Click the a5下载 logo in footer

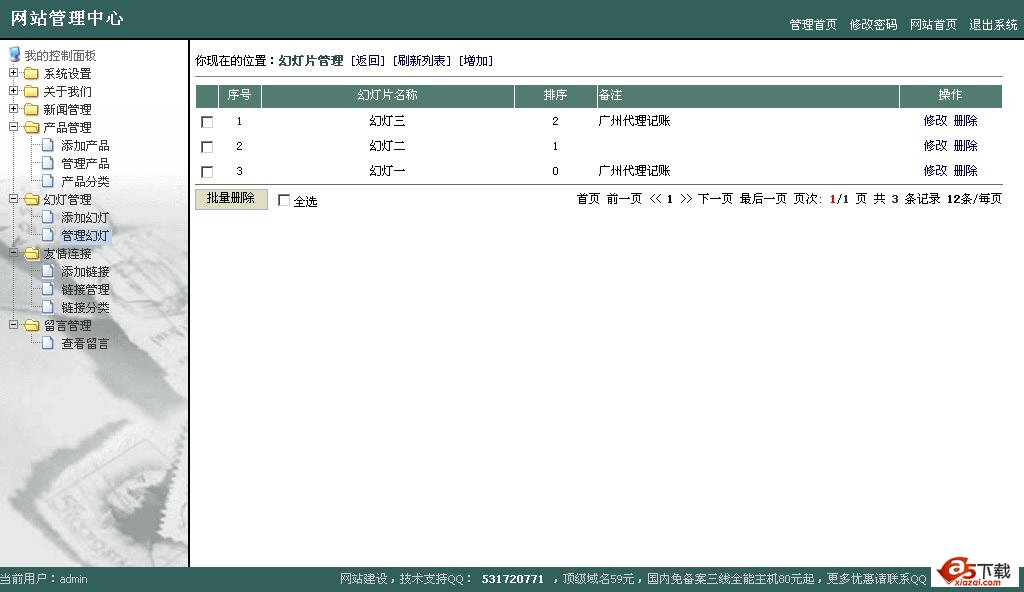coord(974,572)
